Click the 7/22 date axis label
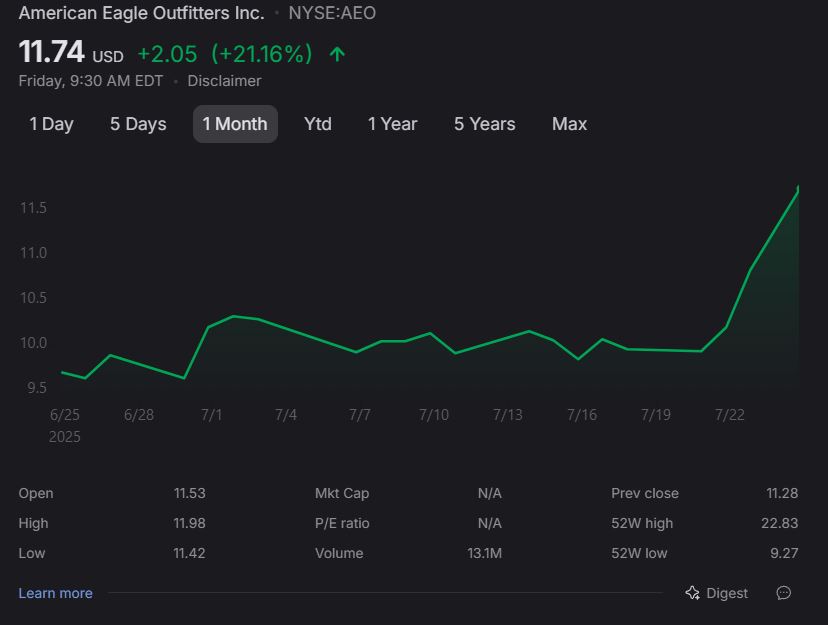Image resolution: width=828 pixels, height=625 pixels. [730, 415]
